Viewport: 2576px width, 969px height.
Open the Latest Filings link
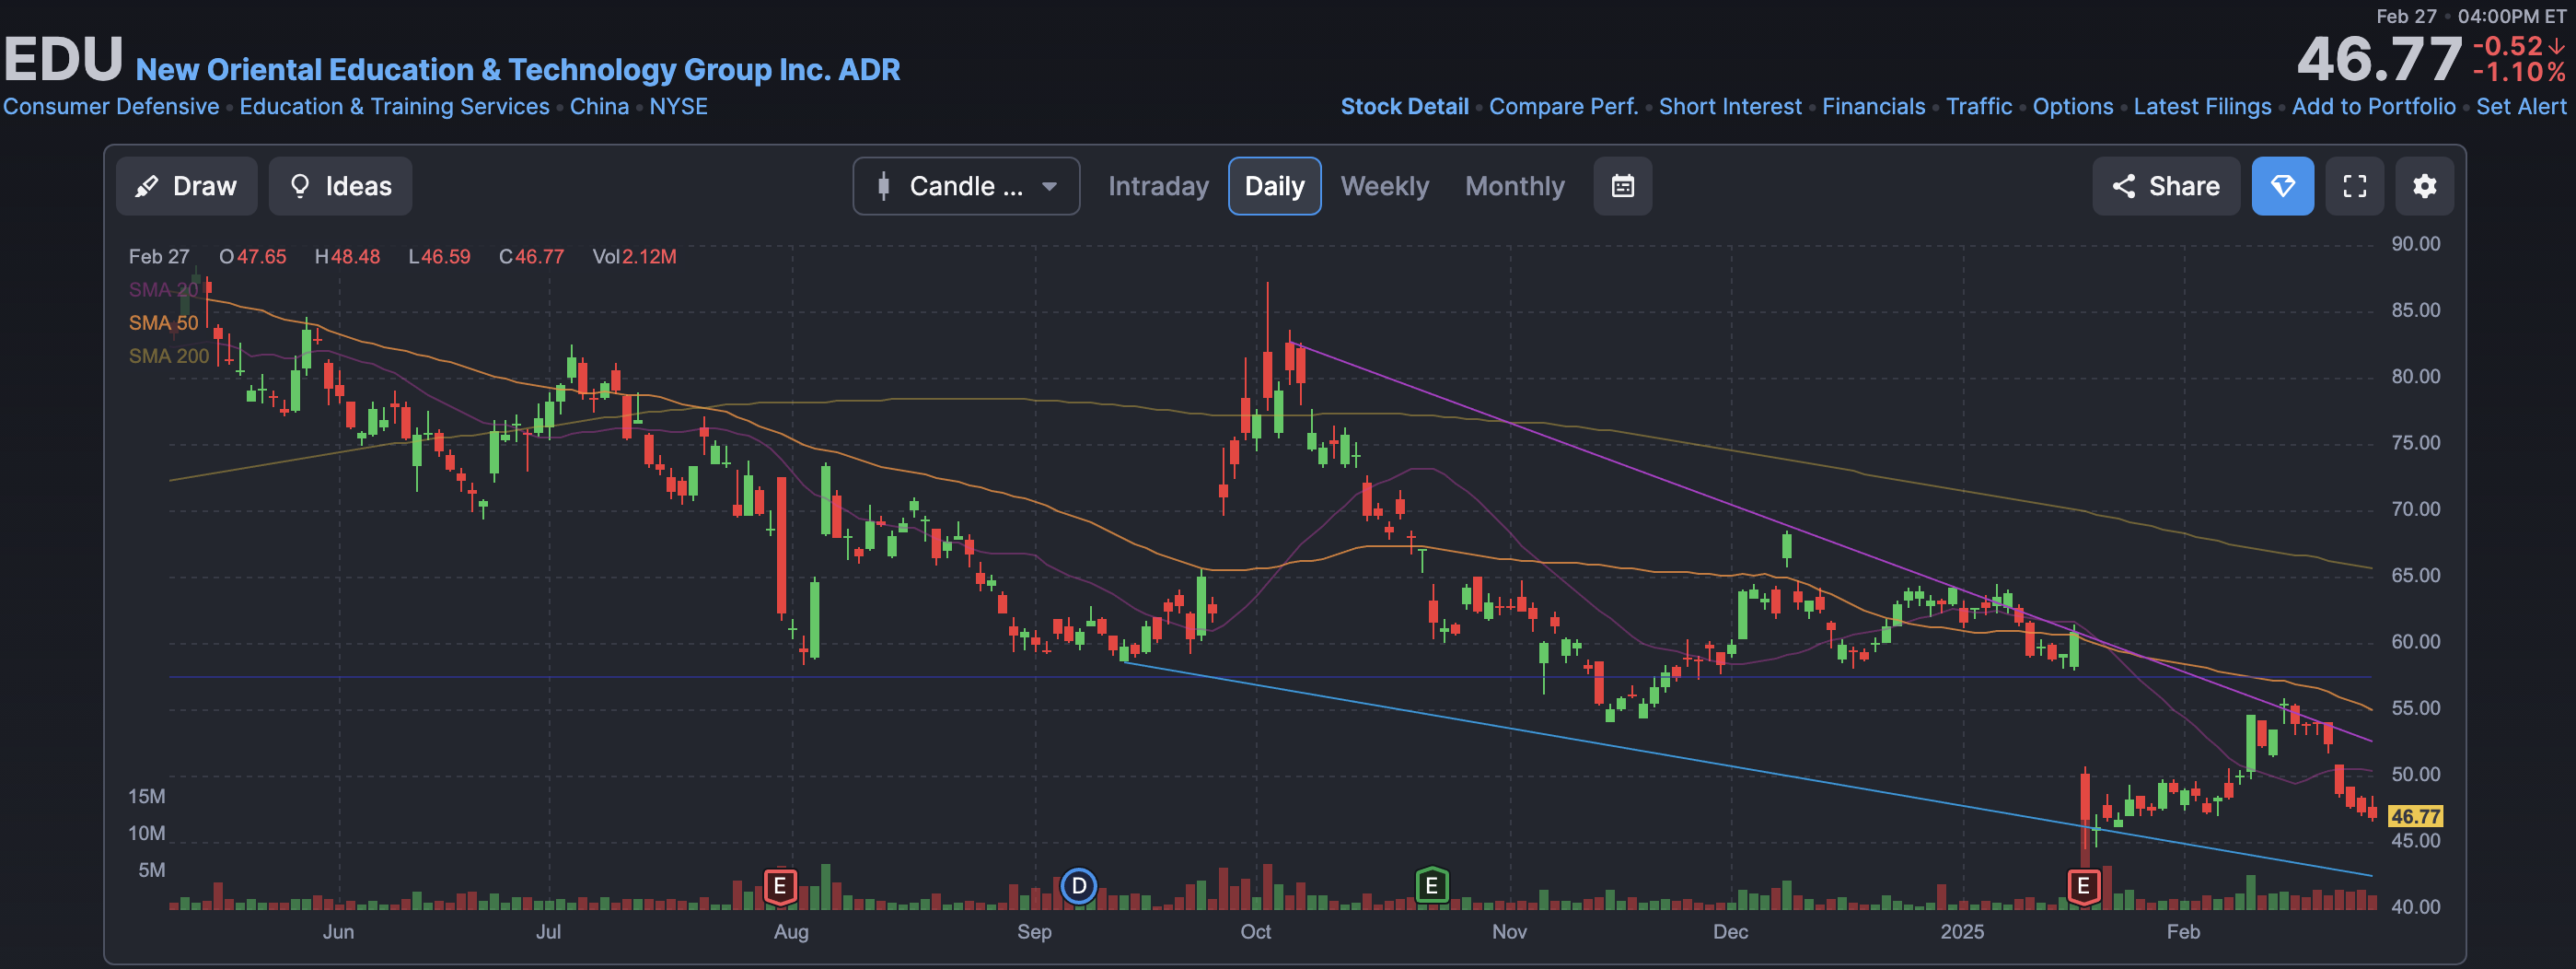2202,107
